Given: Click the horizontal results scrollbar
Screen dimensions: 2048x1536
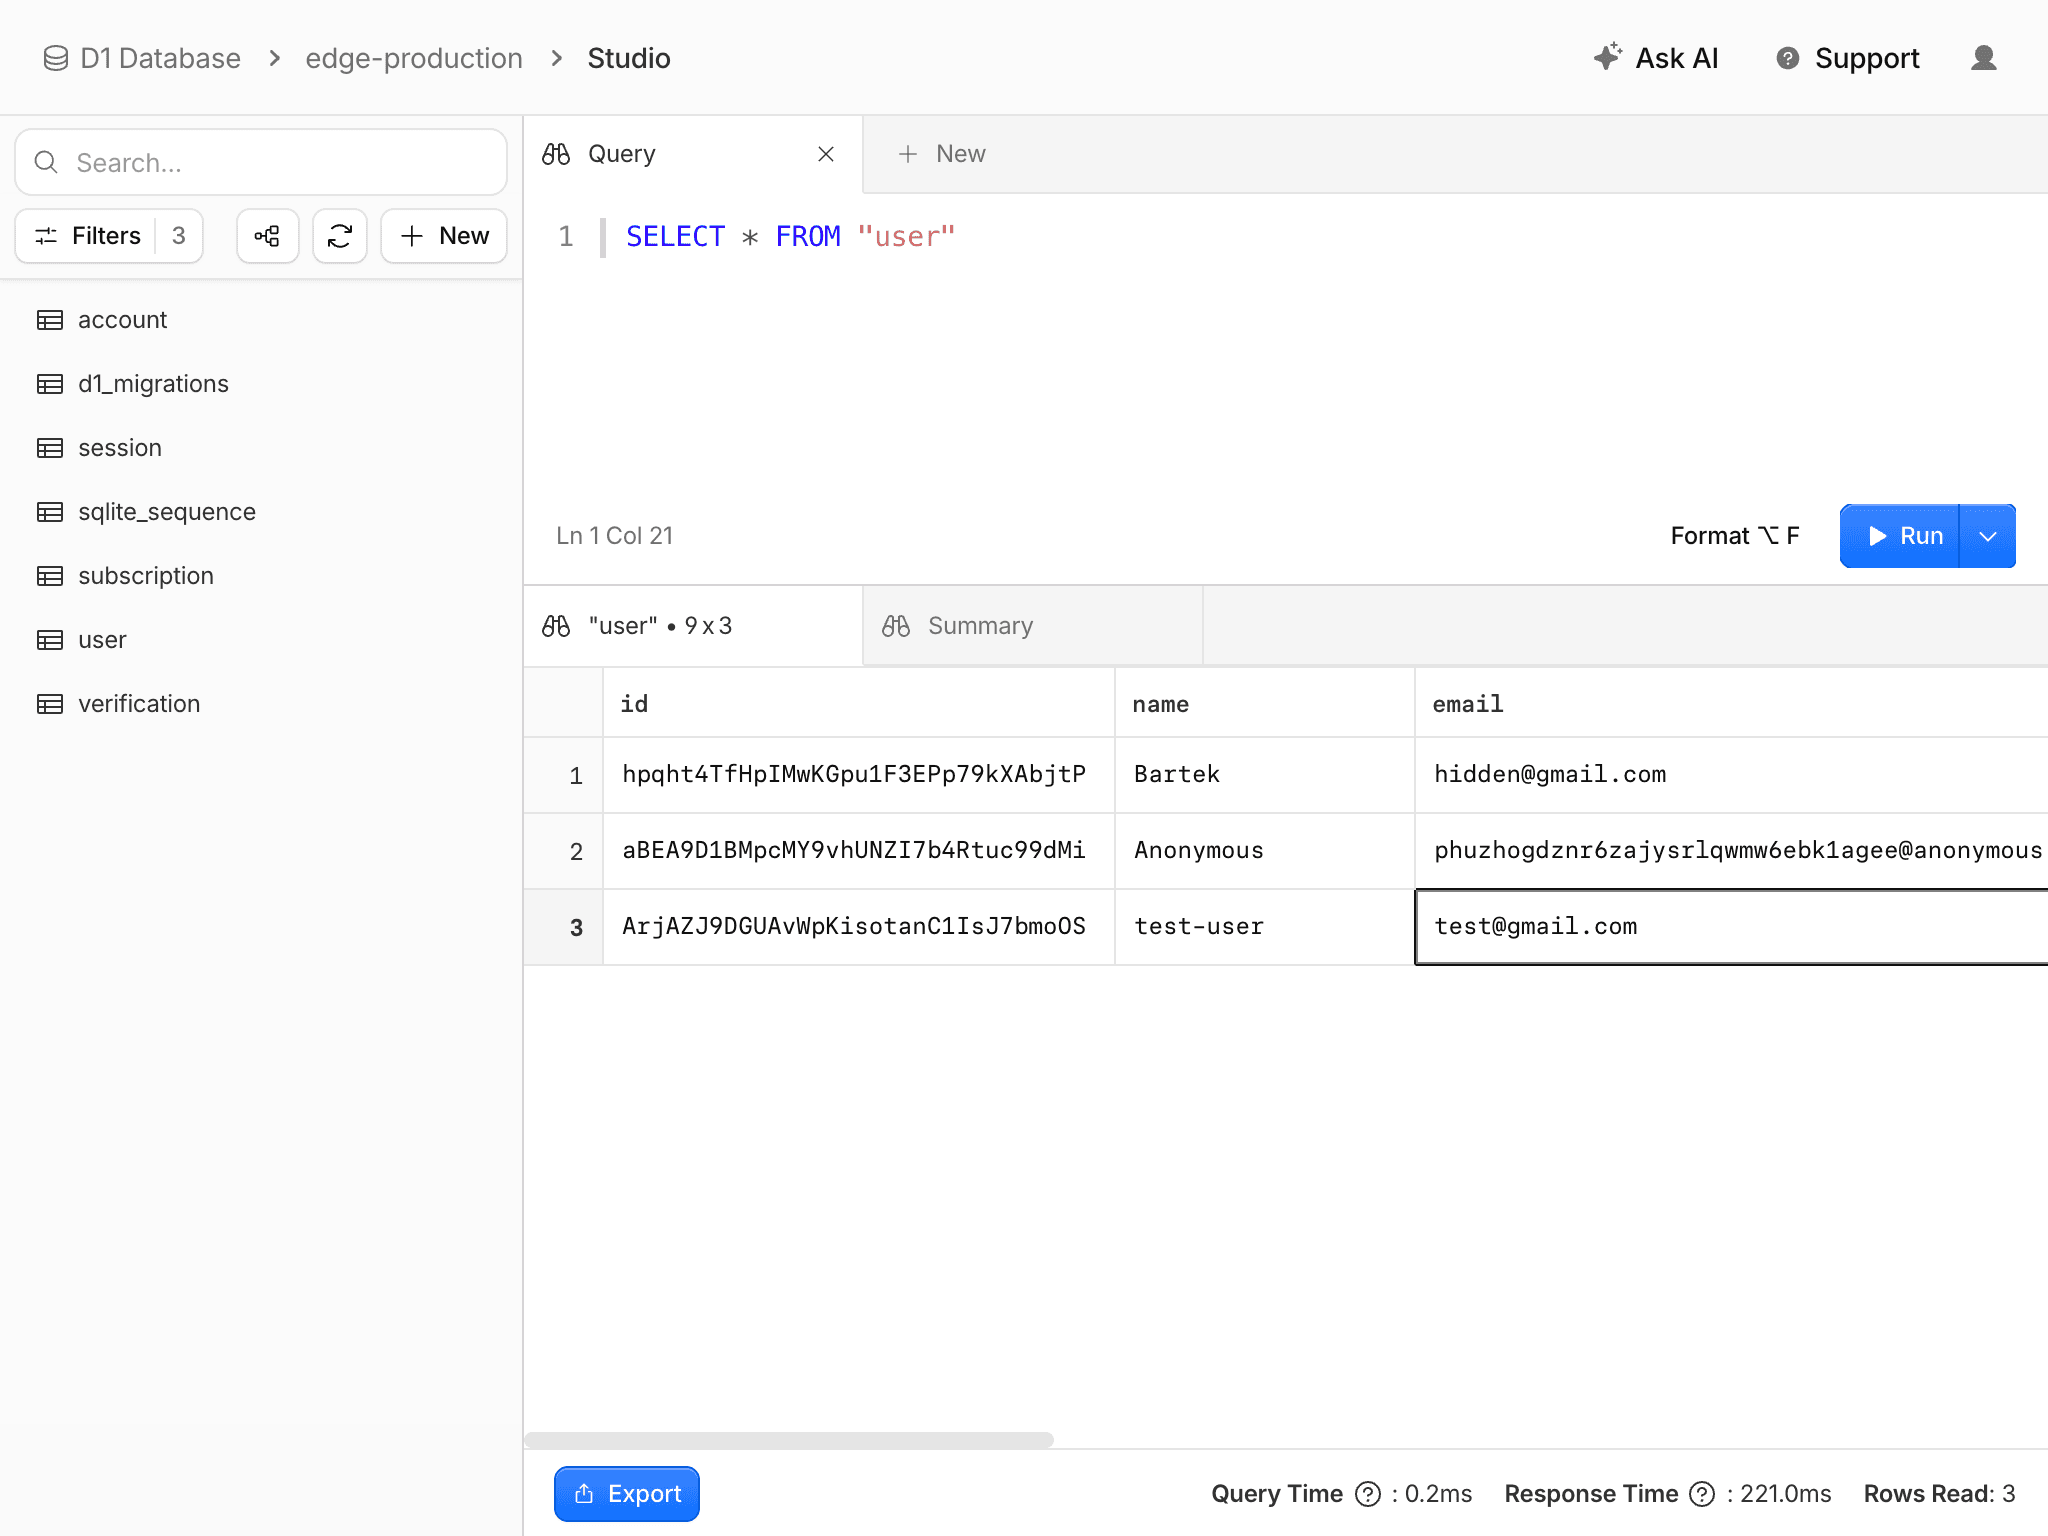Looking at the screenshot, I should pos(789,1440).
